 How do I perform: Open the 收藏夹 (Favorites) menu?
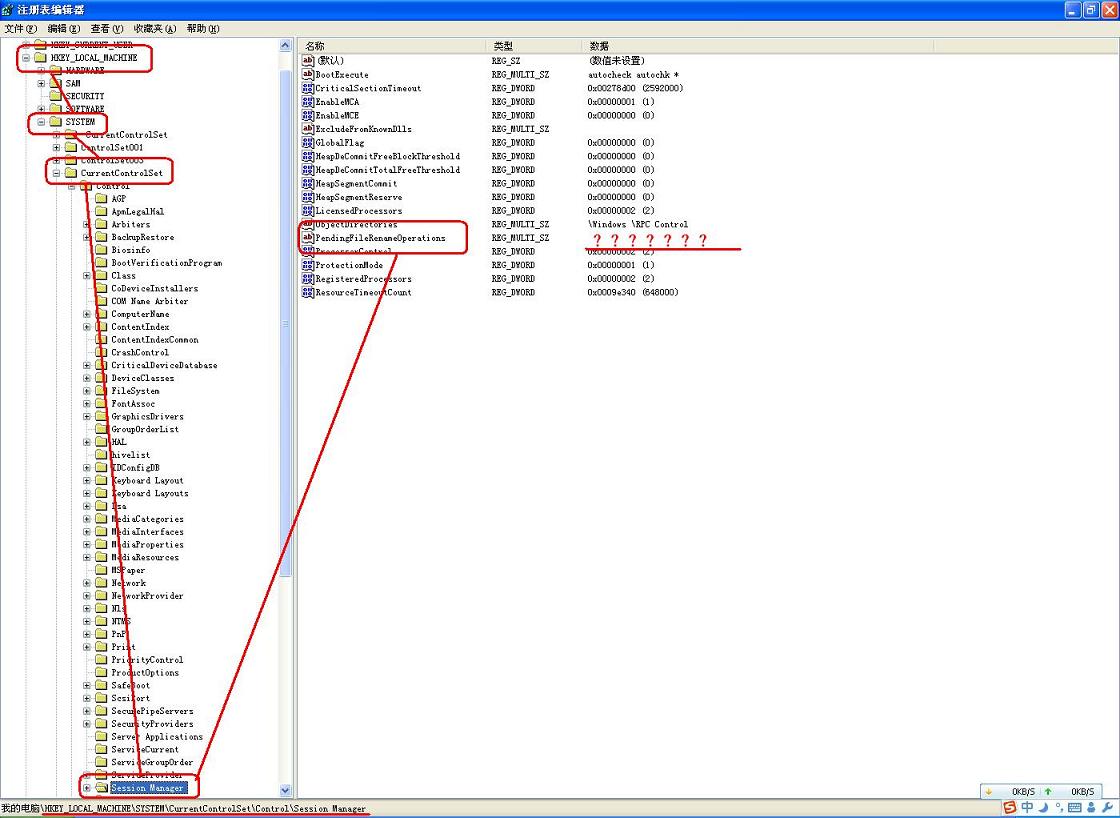[154, 29]
